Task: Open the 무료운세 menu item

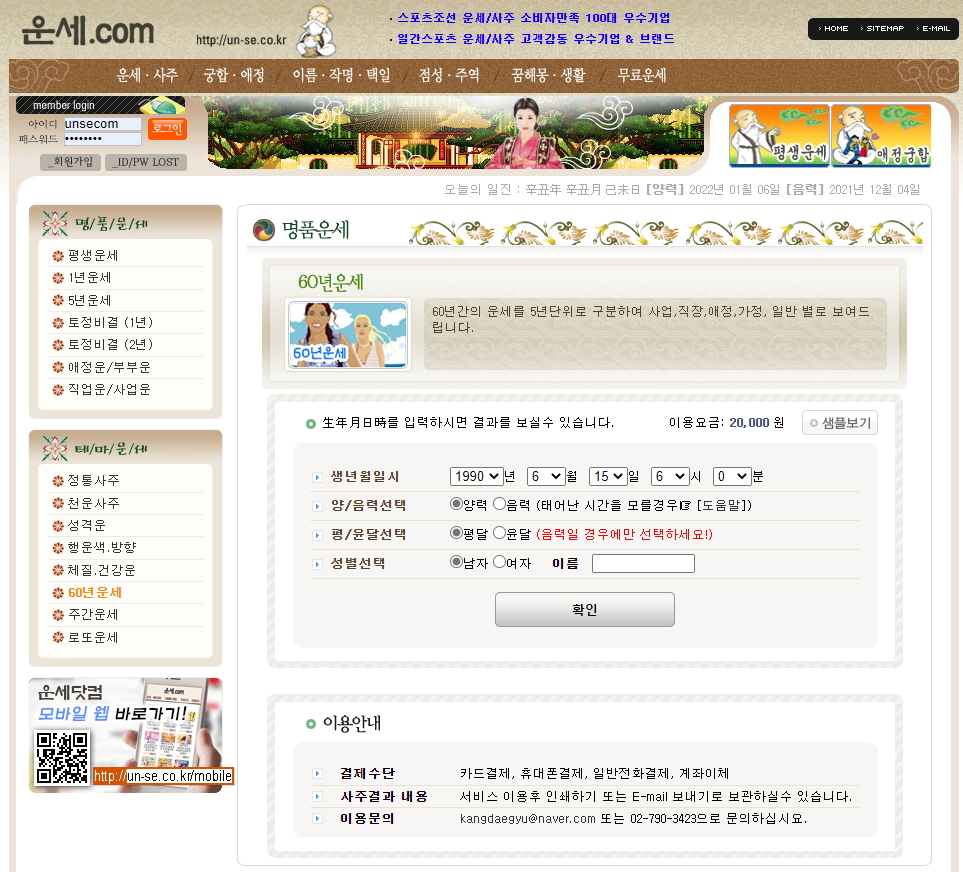Action: [641, 75]
